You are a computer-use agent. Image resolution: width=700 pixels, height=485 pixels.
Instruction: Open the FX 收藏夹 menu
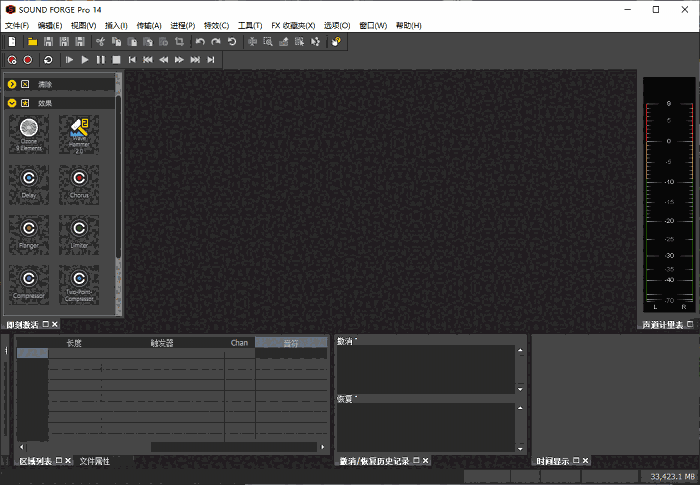(x=292, y=25)
